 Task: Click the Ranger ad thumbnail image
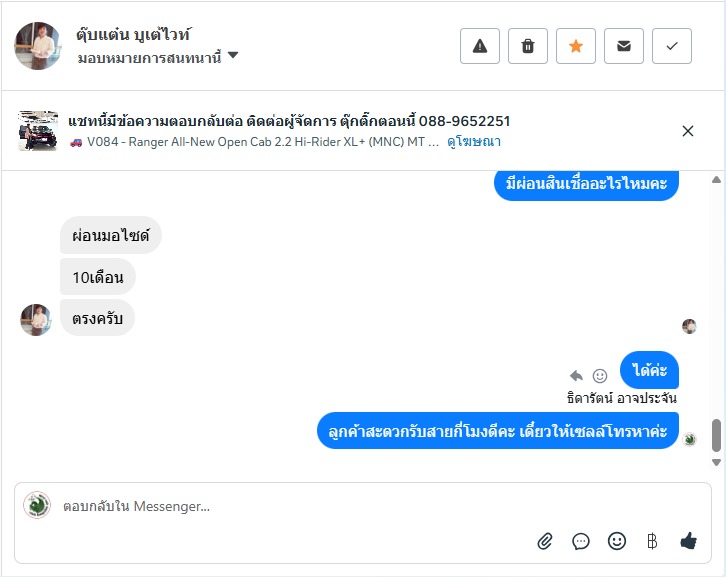pyautogui.click(x=38, y=131)
